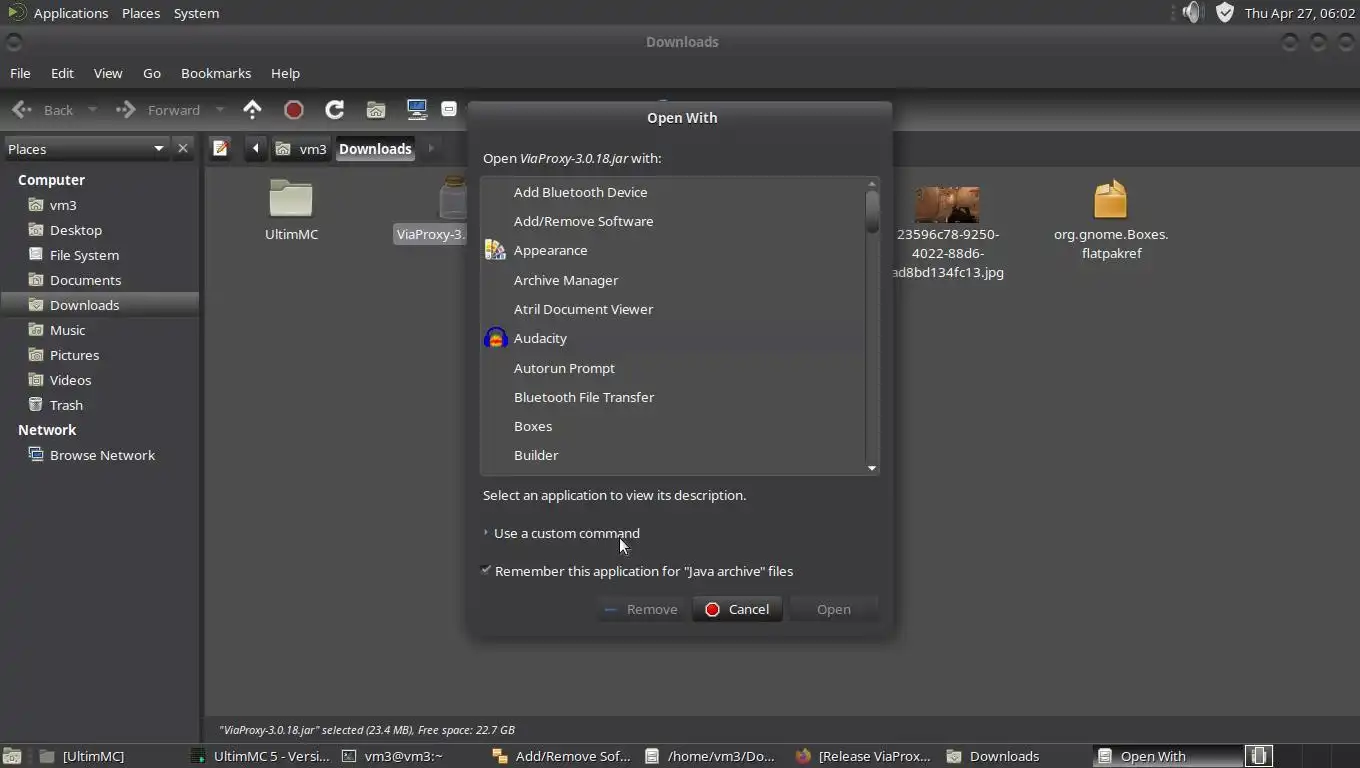Open the Places panel menu
The width and height of the screenshot is (1360, 768).
click(x=141, y=13)
